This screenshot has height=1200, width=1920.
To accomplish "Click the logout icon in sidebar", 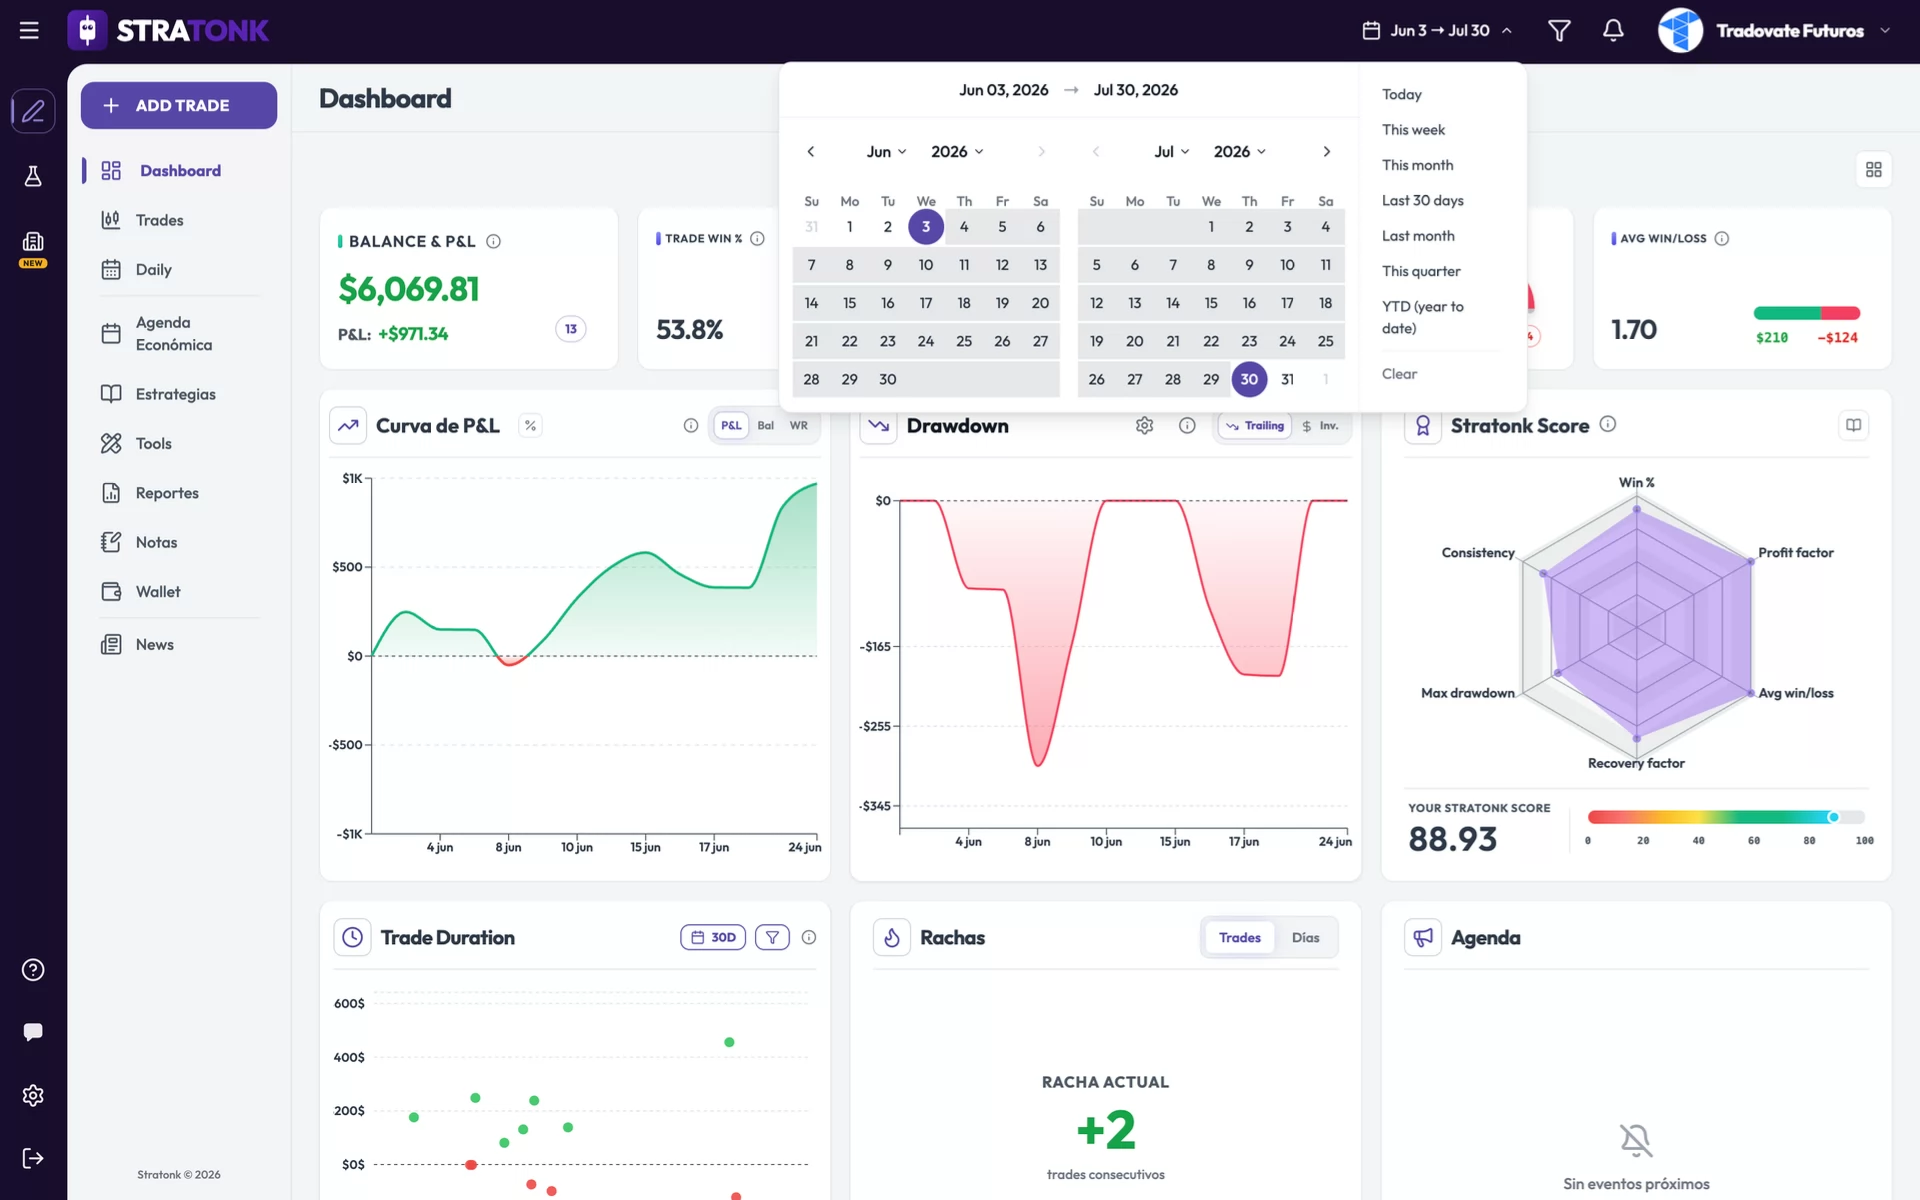I will coord(33,1158).
